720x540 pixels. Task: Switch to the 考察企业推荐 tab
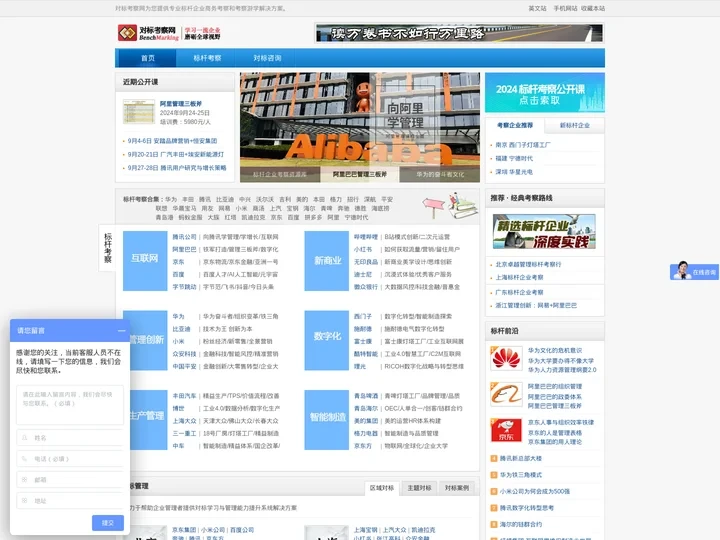pyautogui.click(x=515, y=125)
